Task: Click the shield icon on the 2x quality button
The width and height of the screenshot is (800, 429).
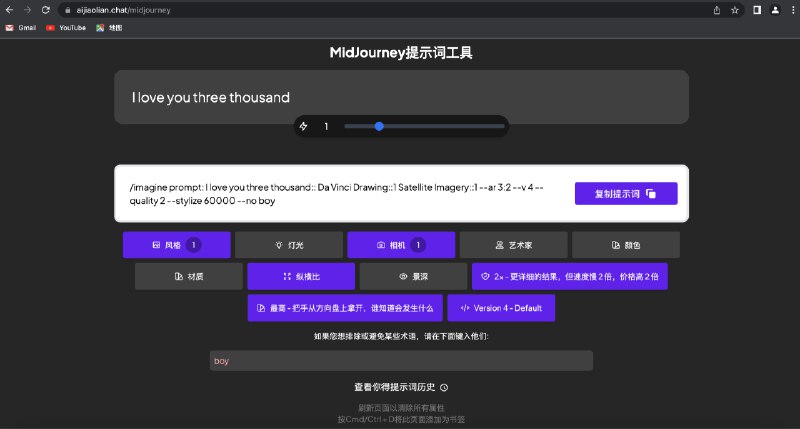Action: [485, 276]
